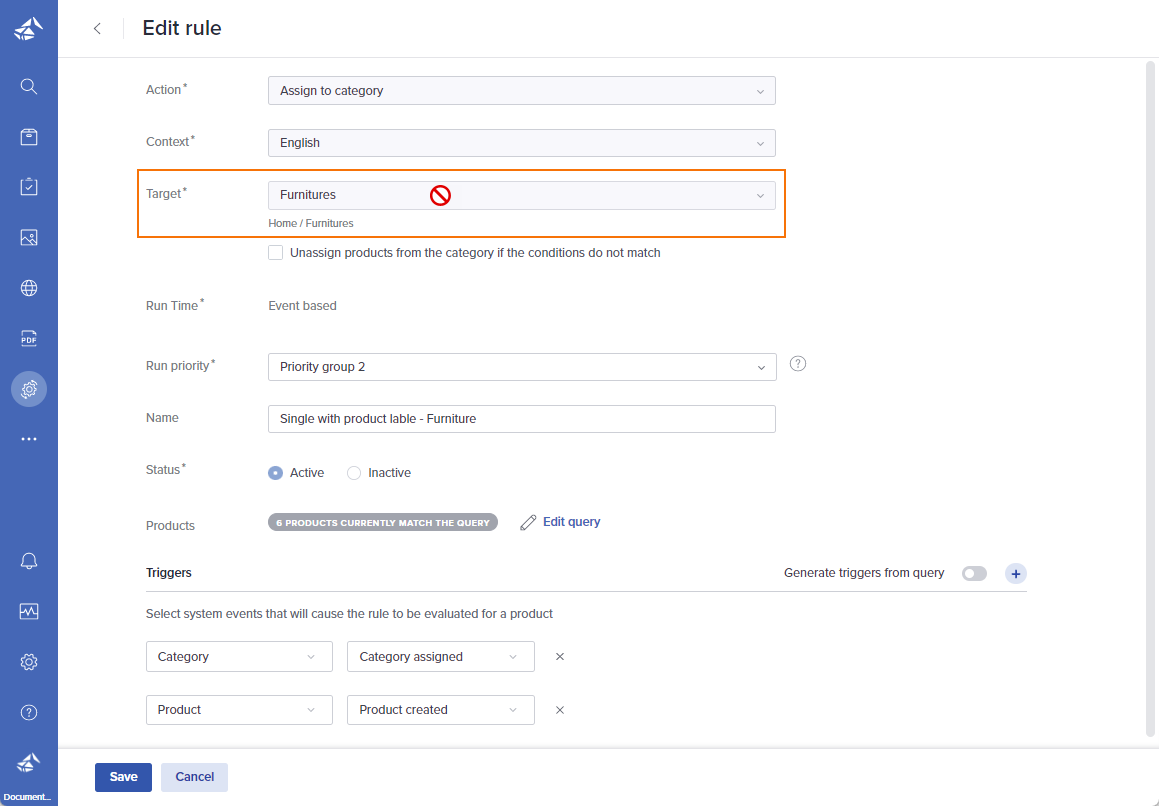Screen dimensions: 1159x806
Task: Check 'Unassign products from the category' option
Action: tap(275, 252)
